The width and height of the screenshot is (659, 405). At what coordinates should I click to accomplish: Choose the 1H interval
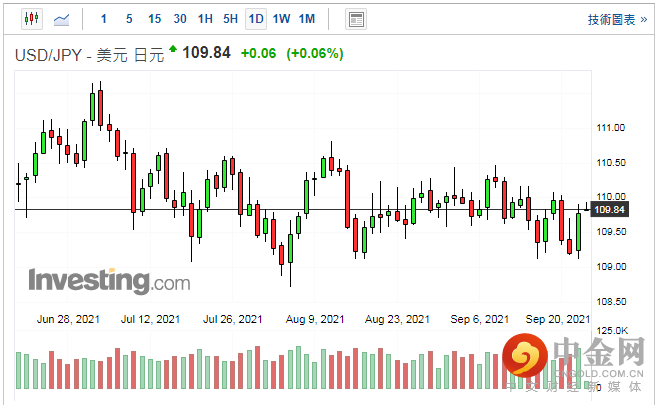coord(205,19)
